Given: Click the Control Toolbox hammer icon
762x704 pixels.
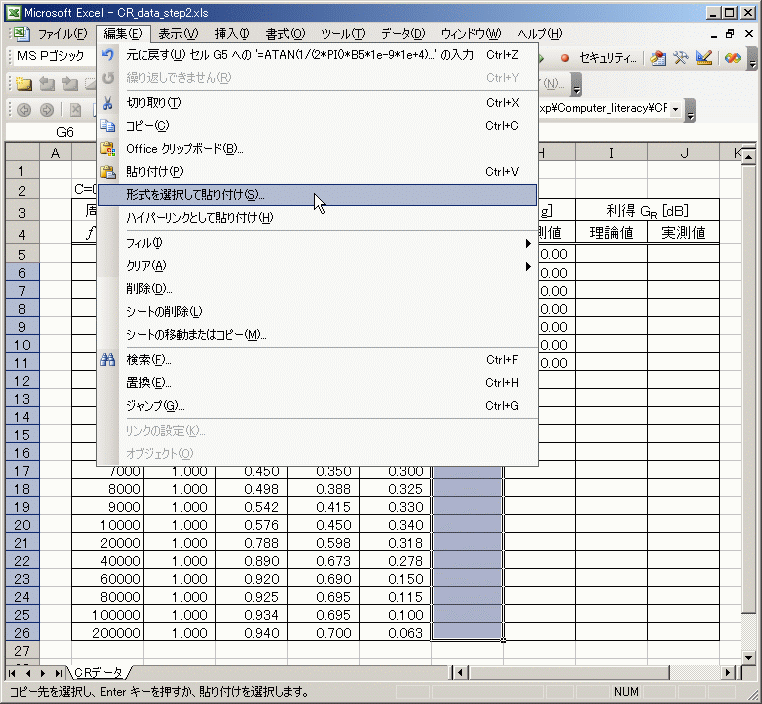Looking at the screenshot, I should click(681, 58).
